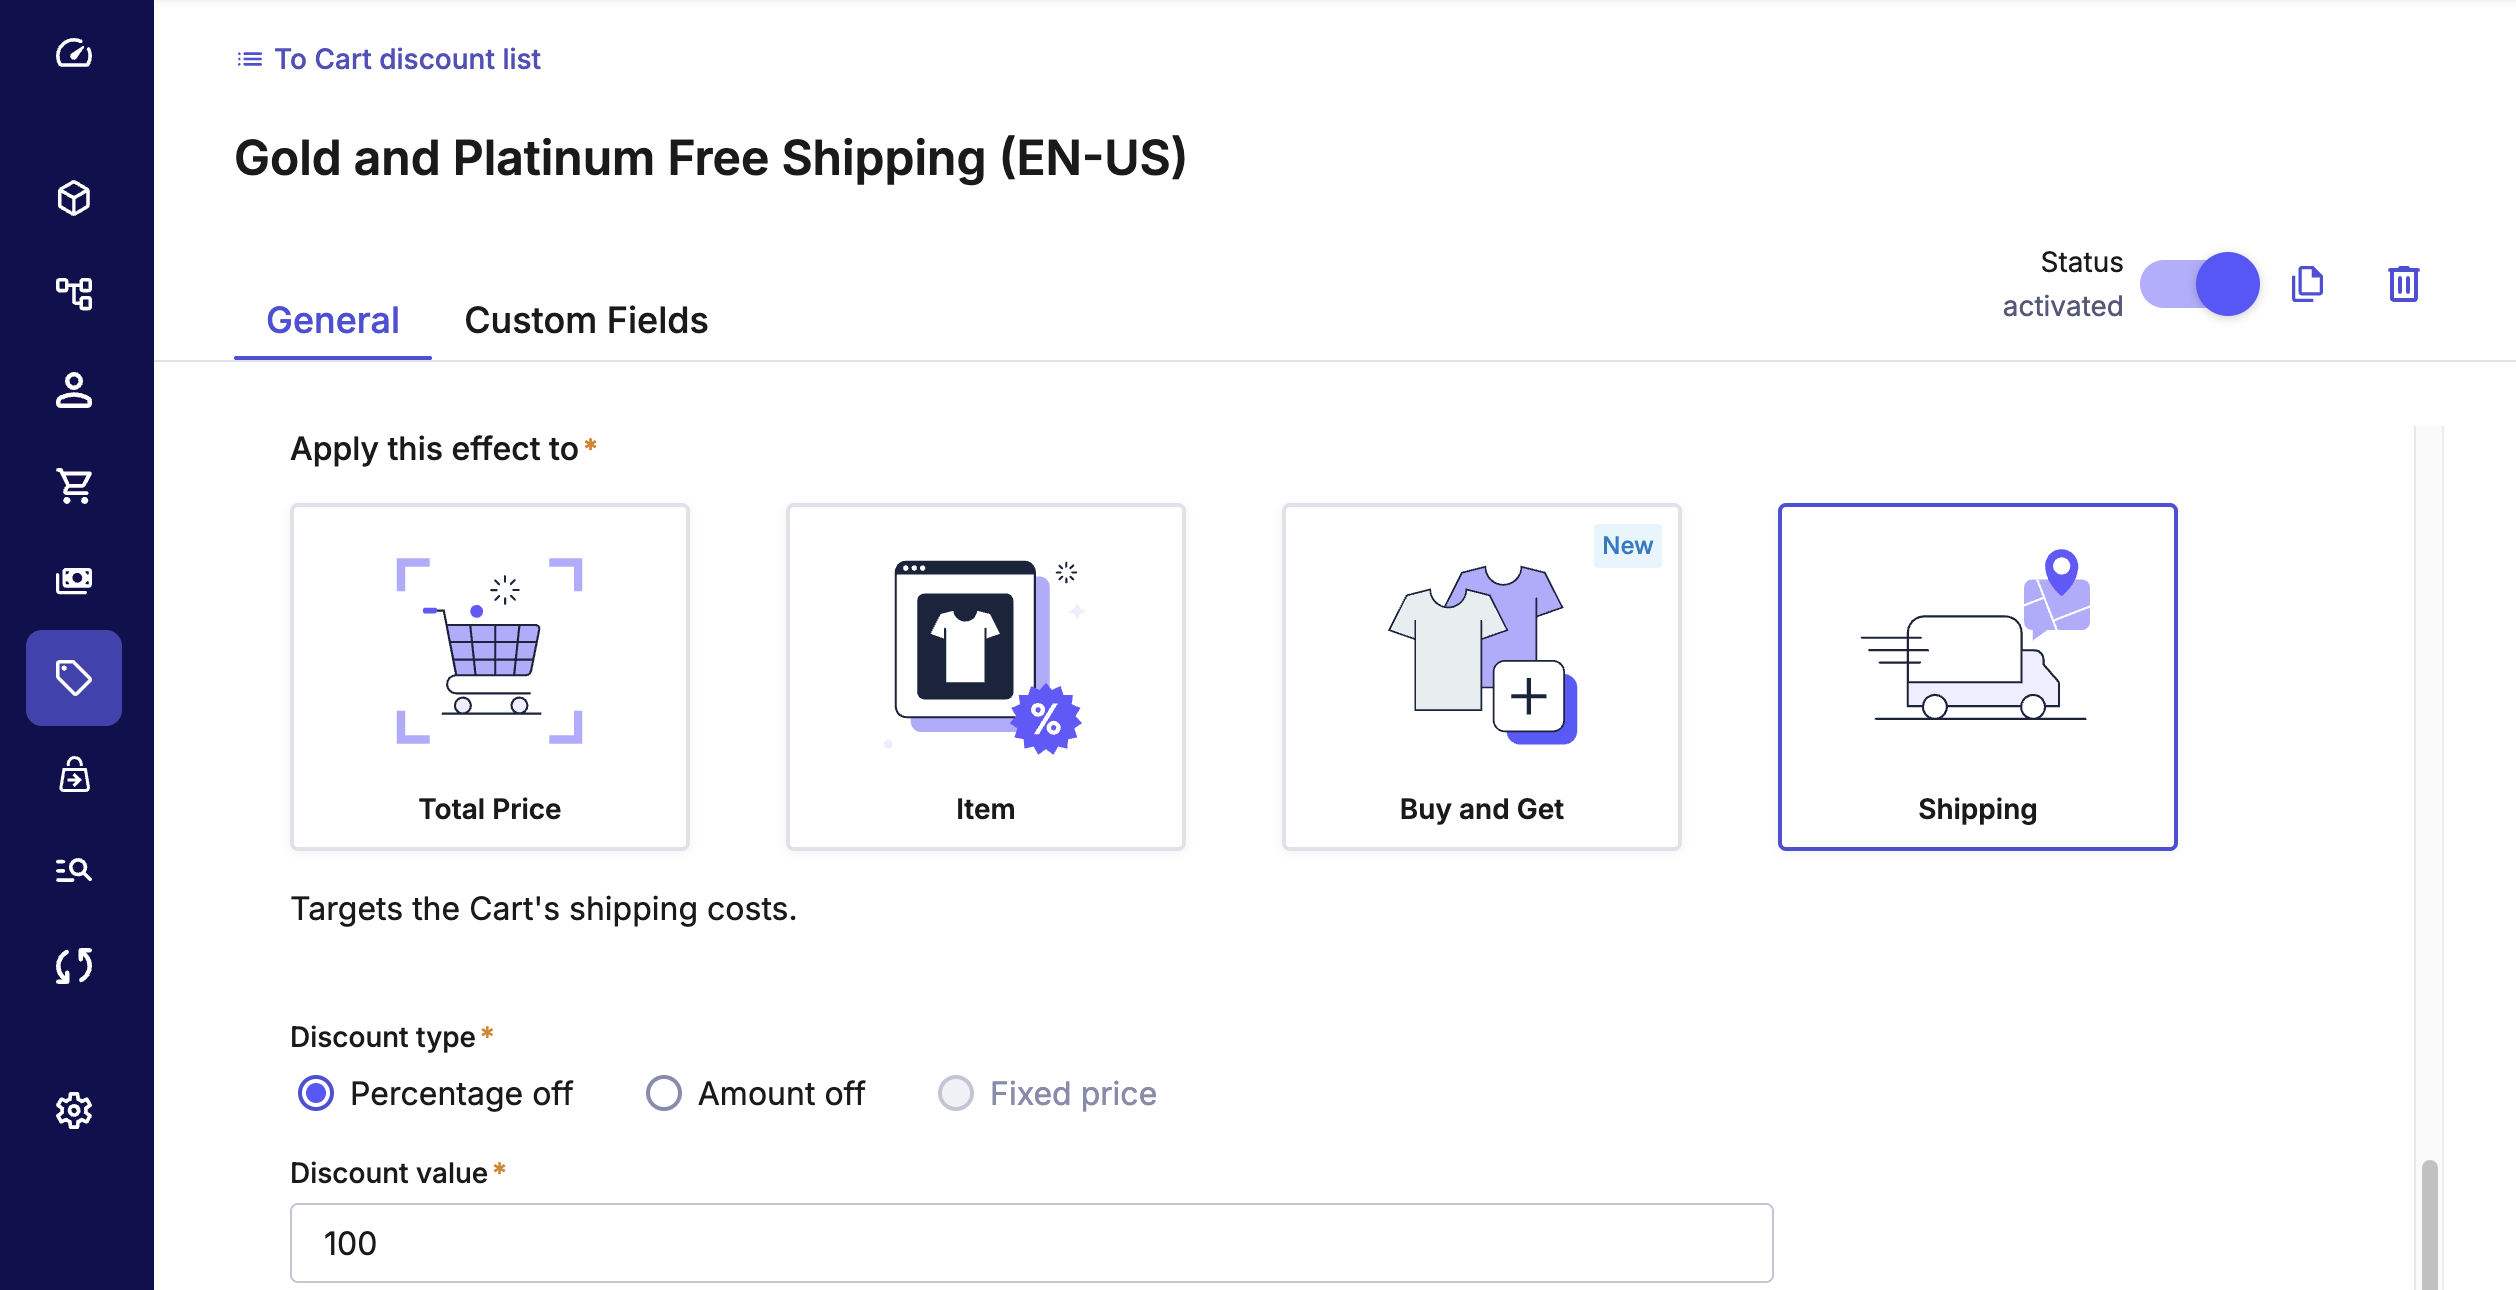This screenshot has height=1290, width=2516.
Task: Select the Percentage off radio button
Action: (x=316, y=1093)
